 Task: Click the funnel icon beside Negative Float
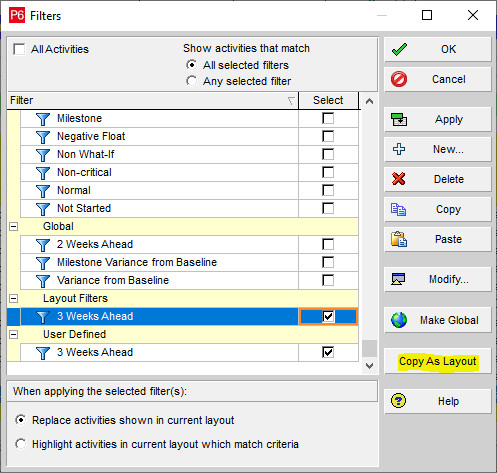pyautogui.click(x=43, y=137)
